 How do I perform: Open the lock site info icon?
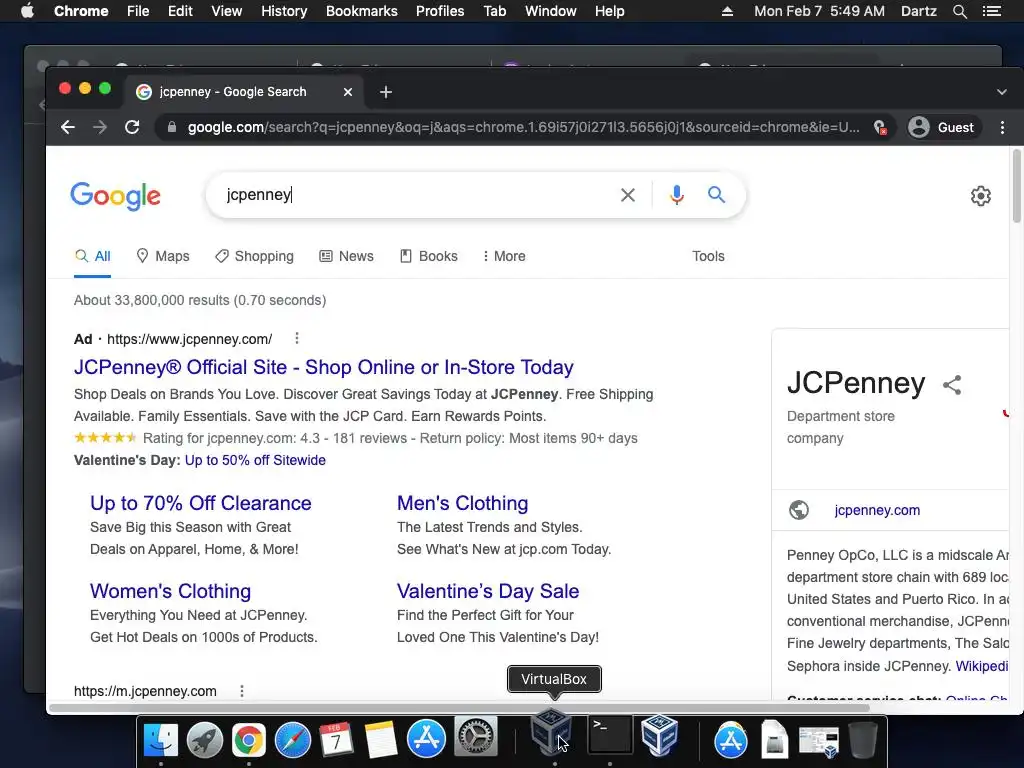(x=172, y=127)
